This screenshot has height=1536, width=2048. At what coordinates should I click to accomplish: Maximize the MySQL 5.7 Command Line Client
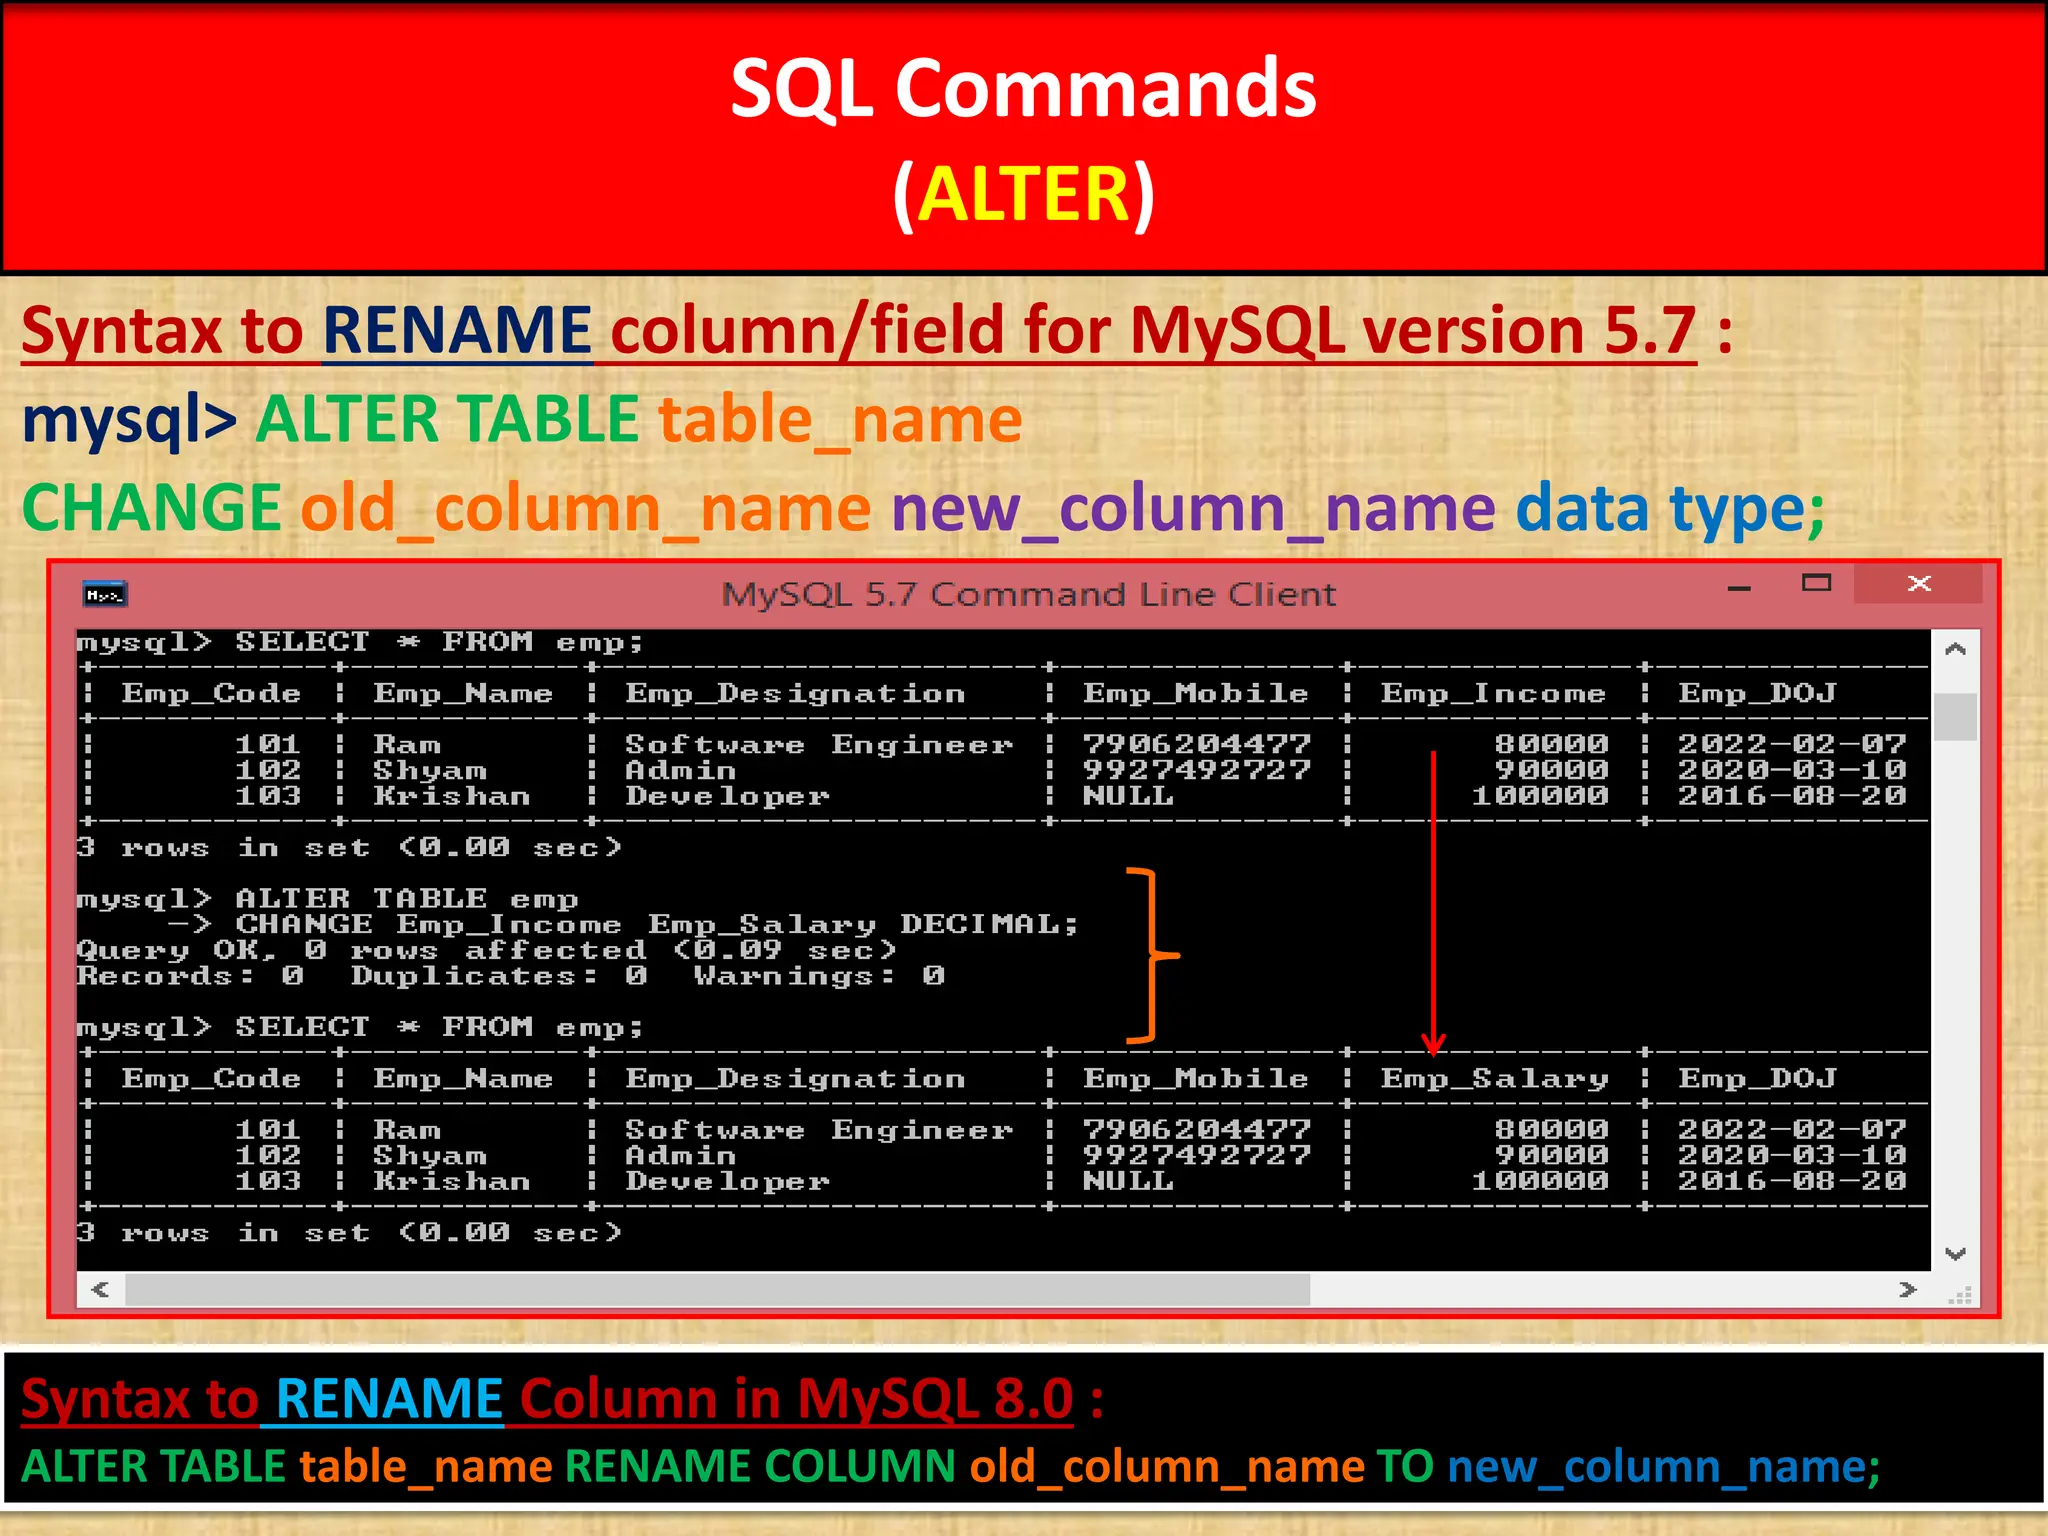pos(1816,583)
